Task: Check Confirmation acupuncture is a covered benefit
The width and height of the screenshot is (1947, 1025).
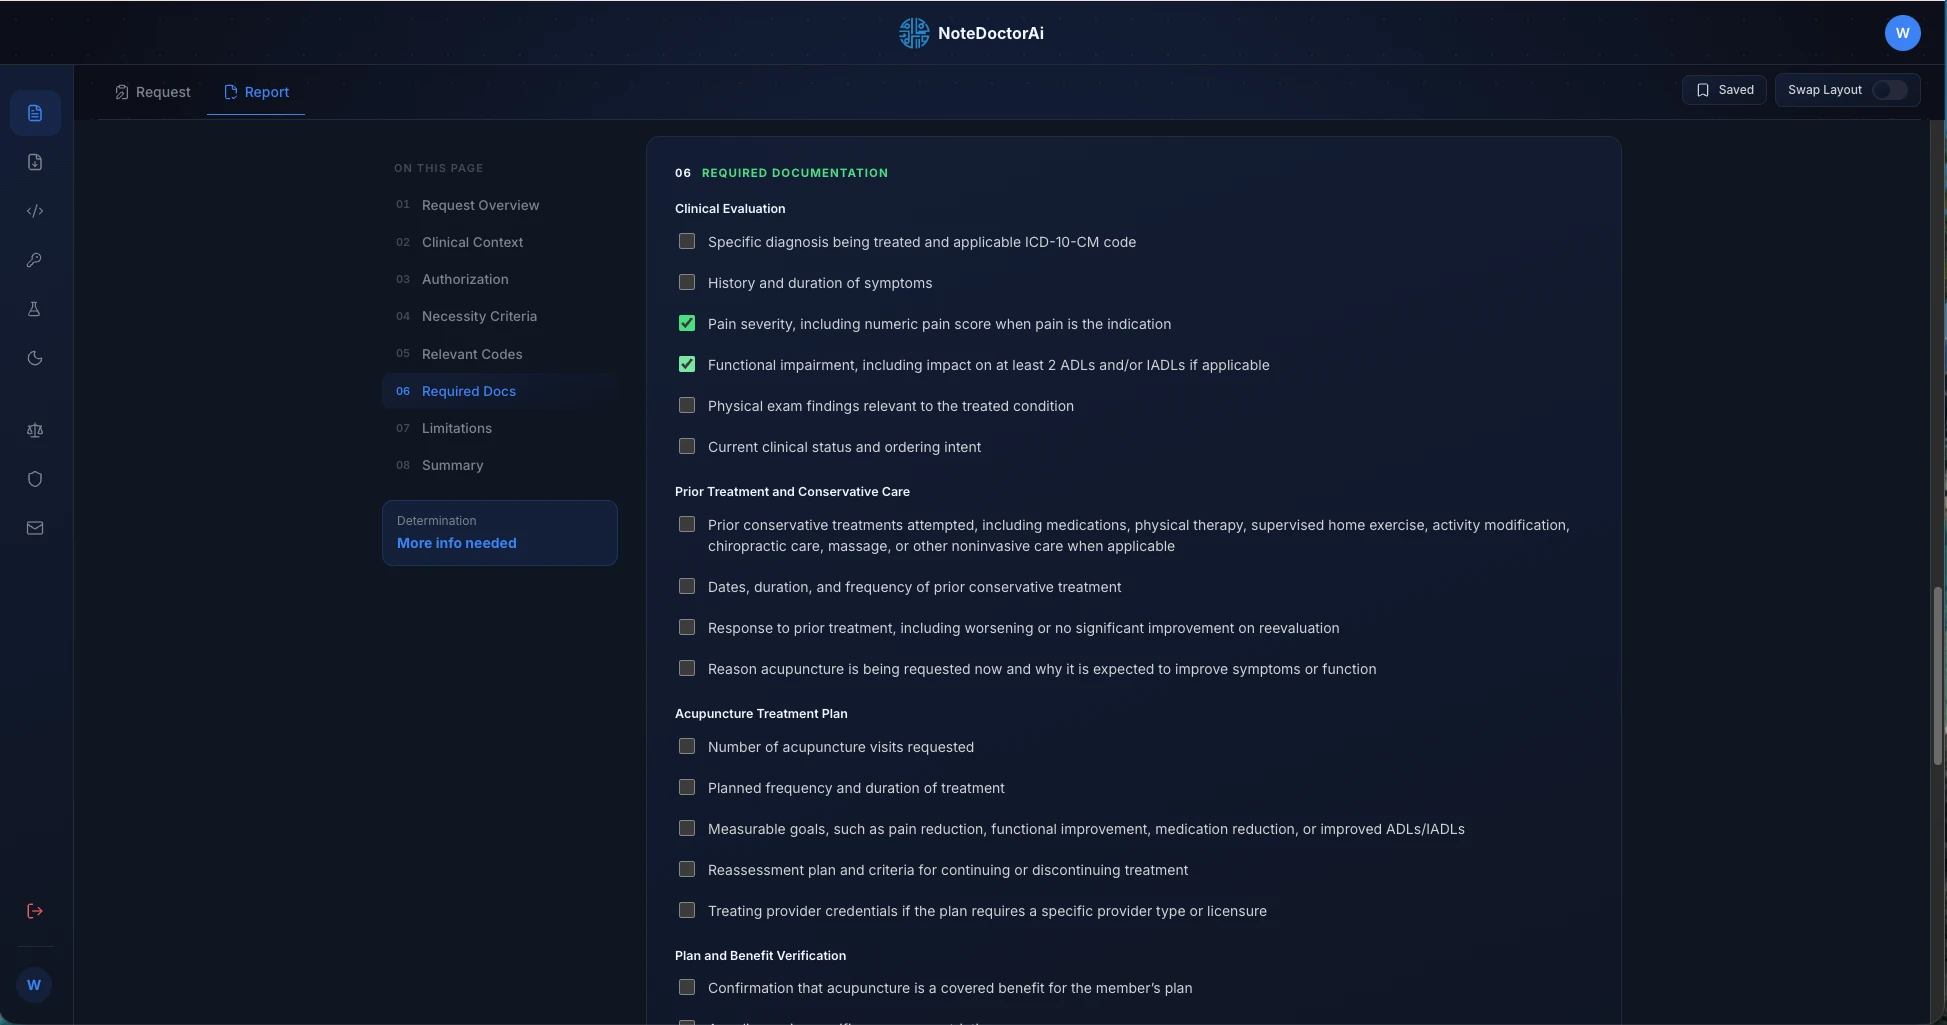Action: point(687,987)
